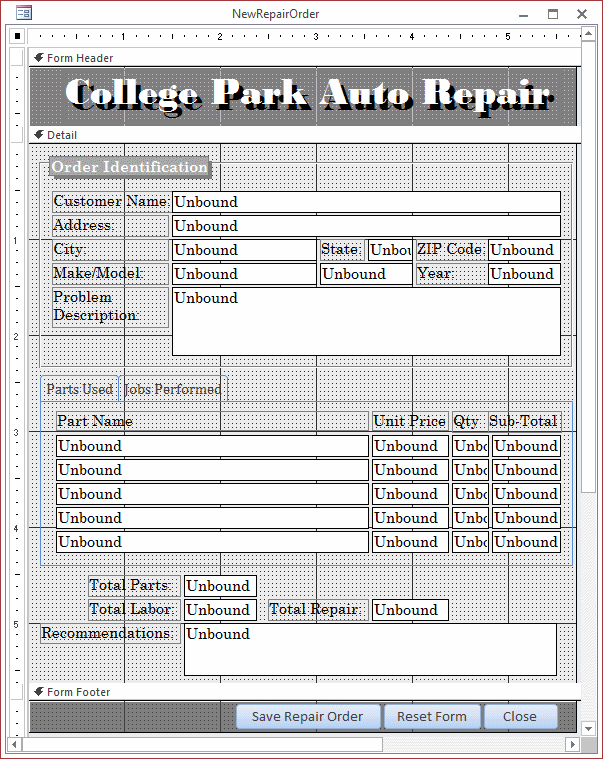
Task: Select the Unit Price column label
Action: point(410,421)
